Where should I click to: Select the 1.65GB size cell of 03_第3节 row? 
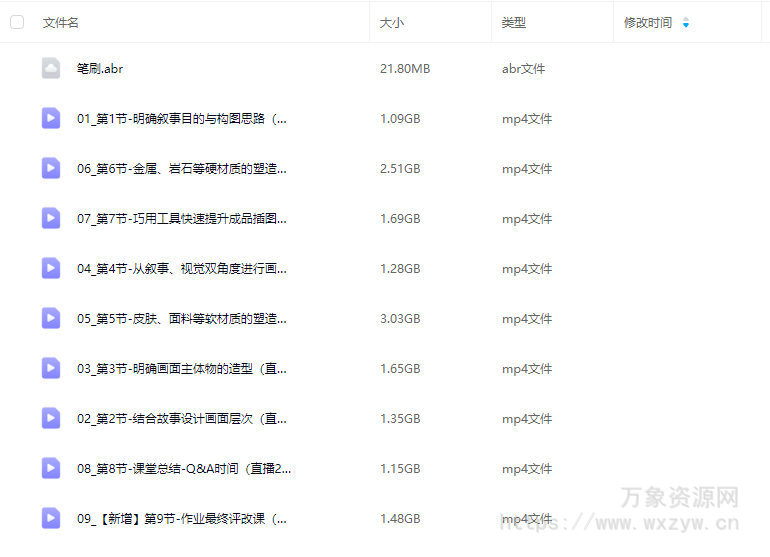400,369
